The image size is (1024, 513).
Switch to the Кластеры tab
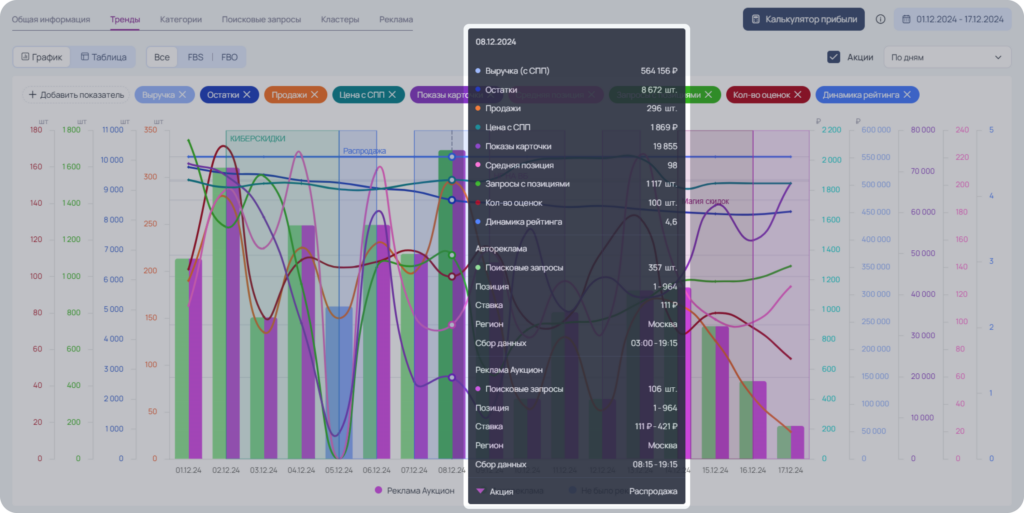(x=340, y=20)
